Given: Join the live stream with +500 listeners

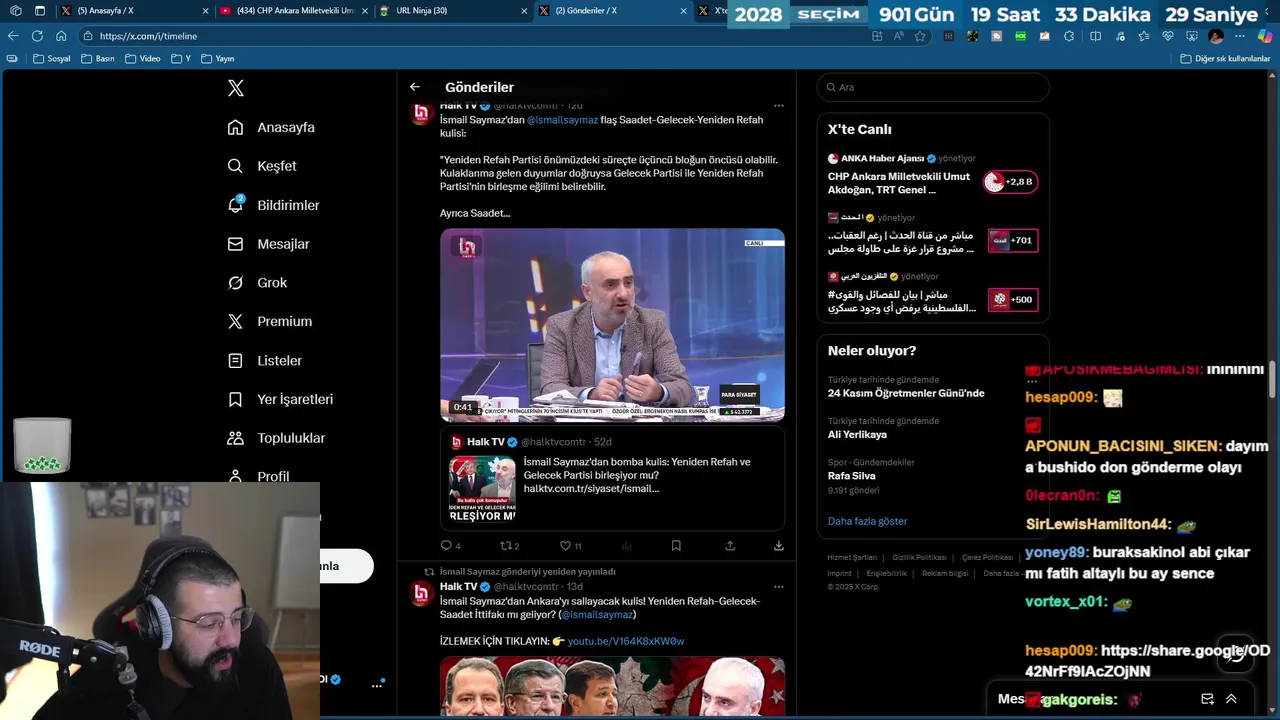Looking at the screenshot, I should coord(1013,299).
